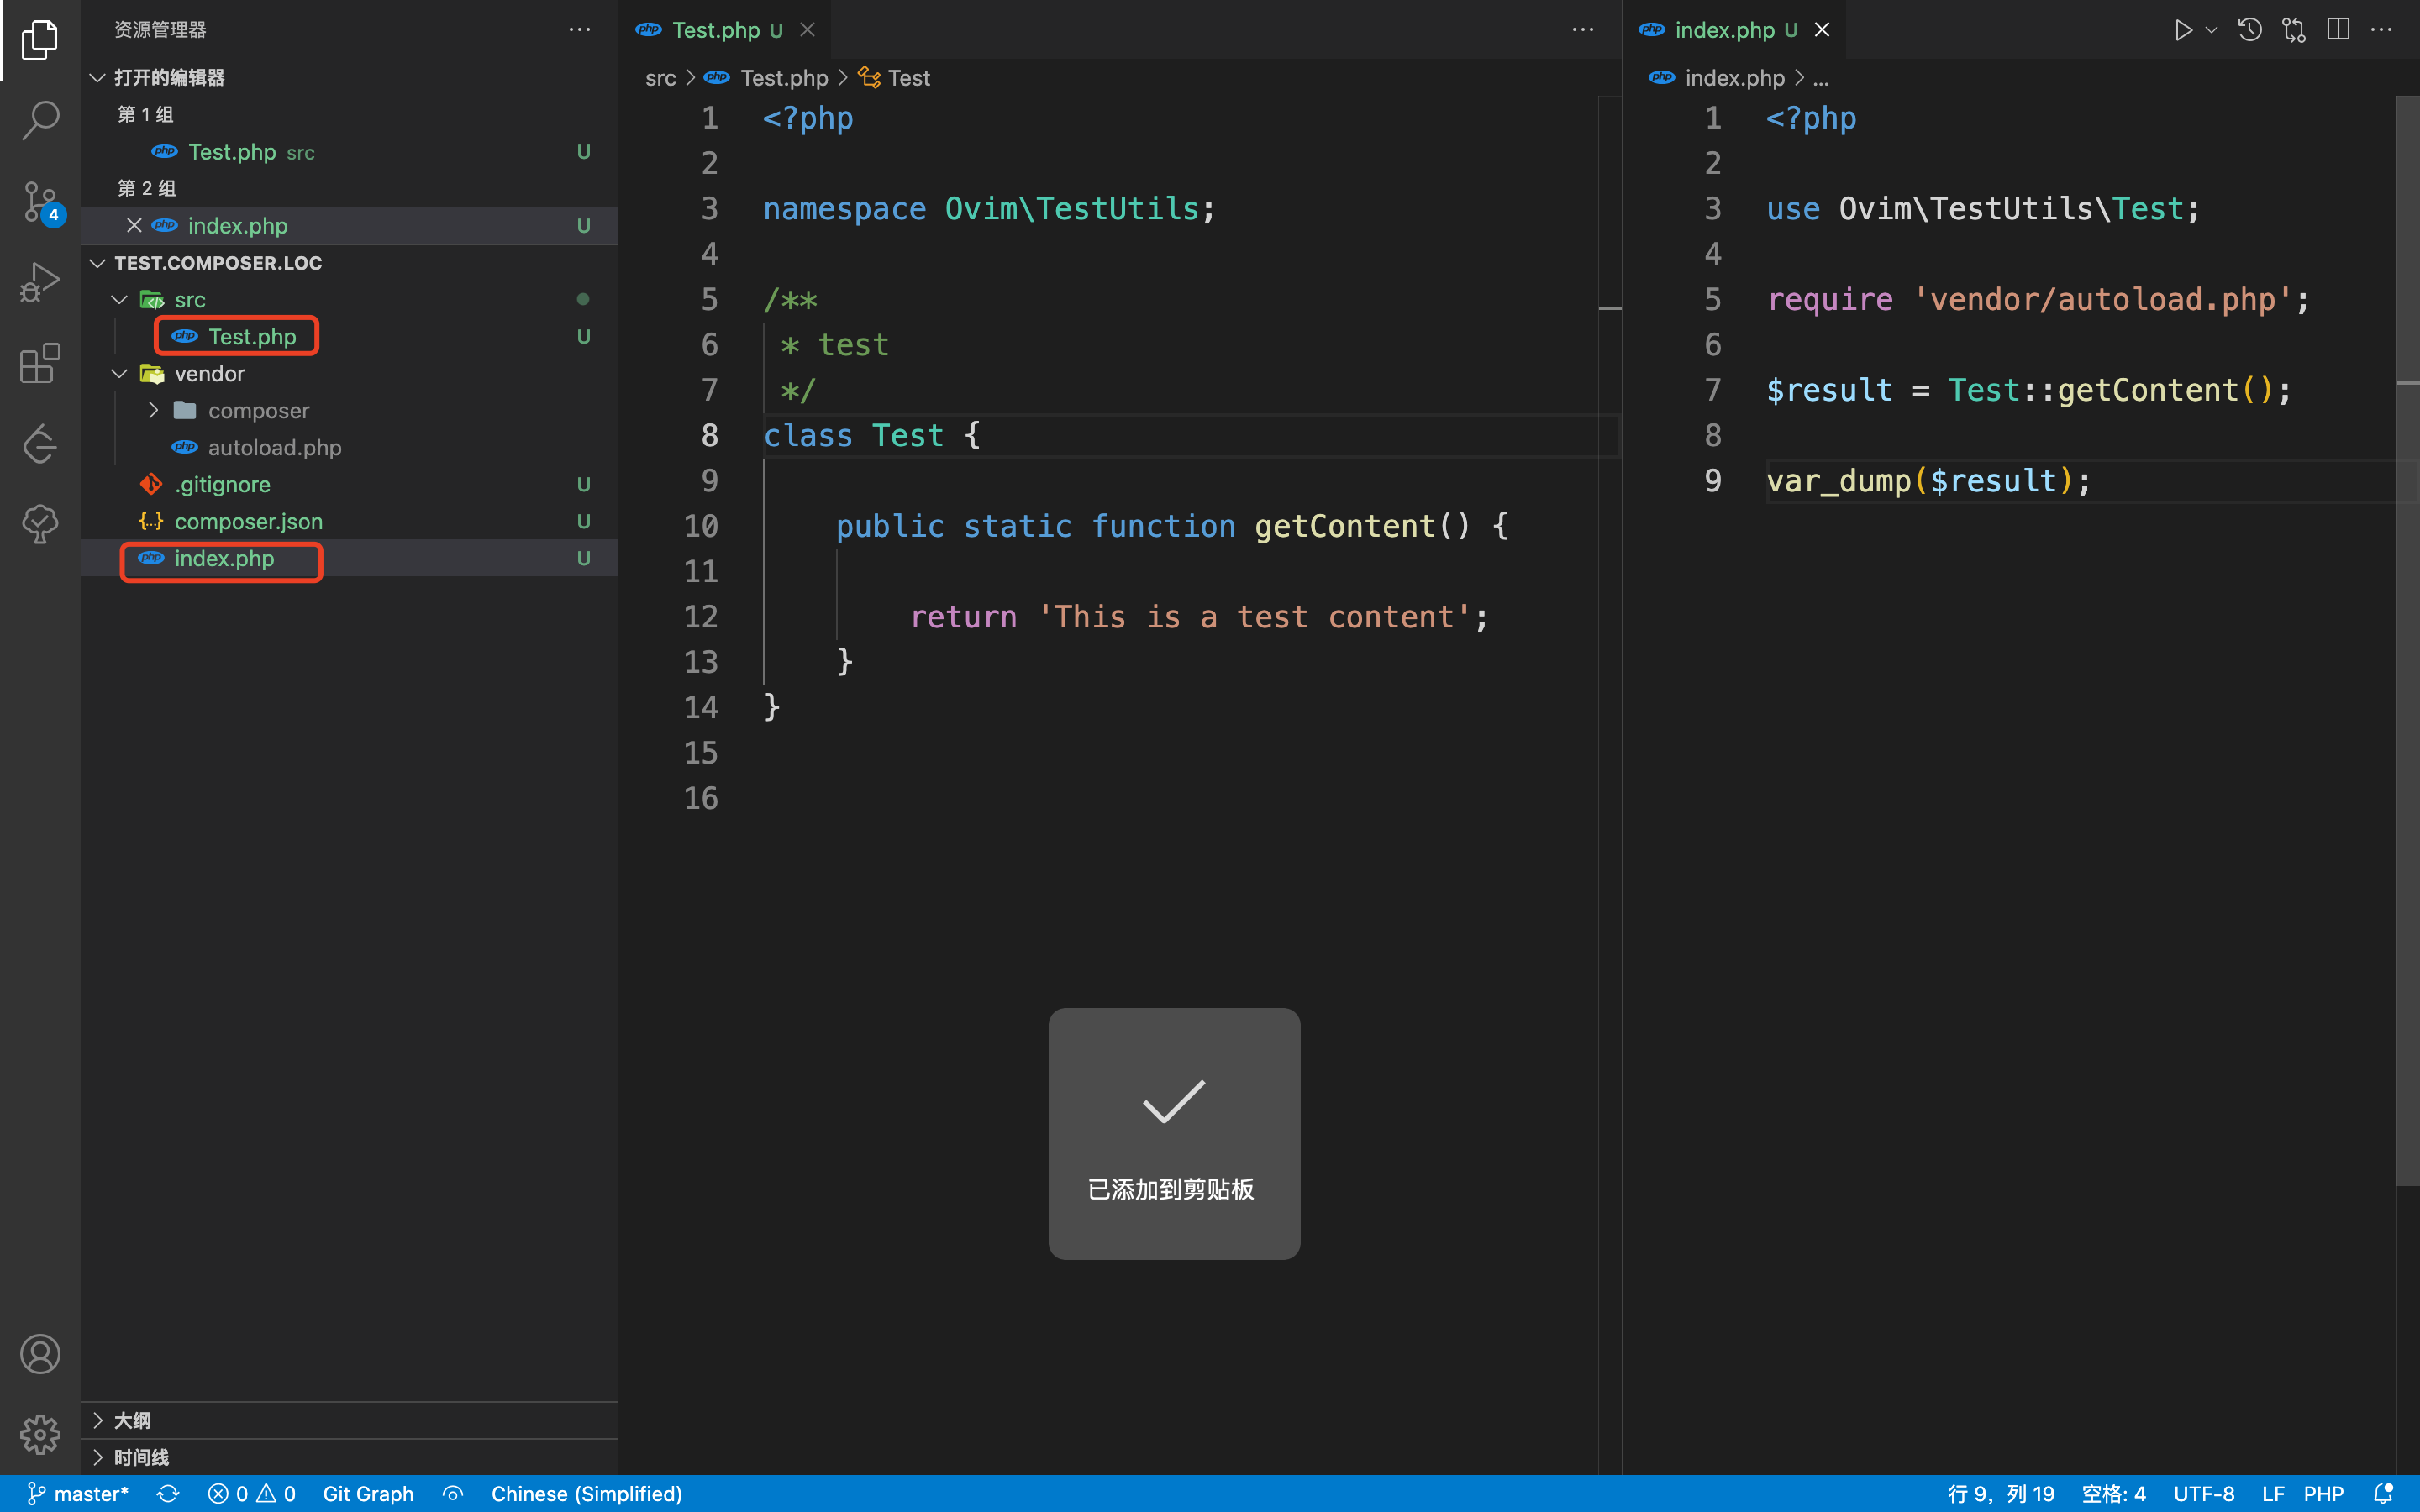Expand the composer folder

point(153,411)
